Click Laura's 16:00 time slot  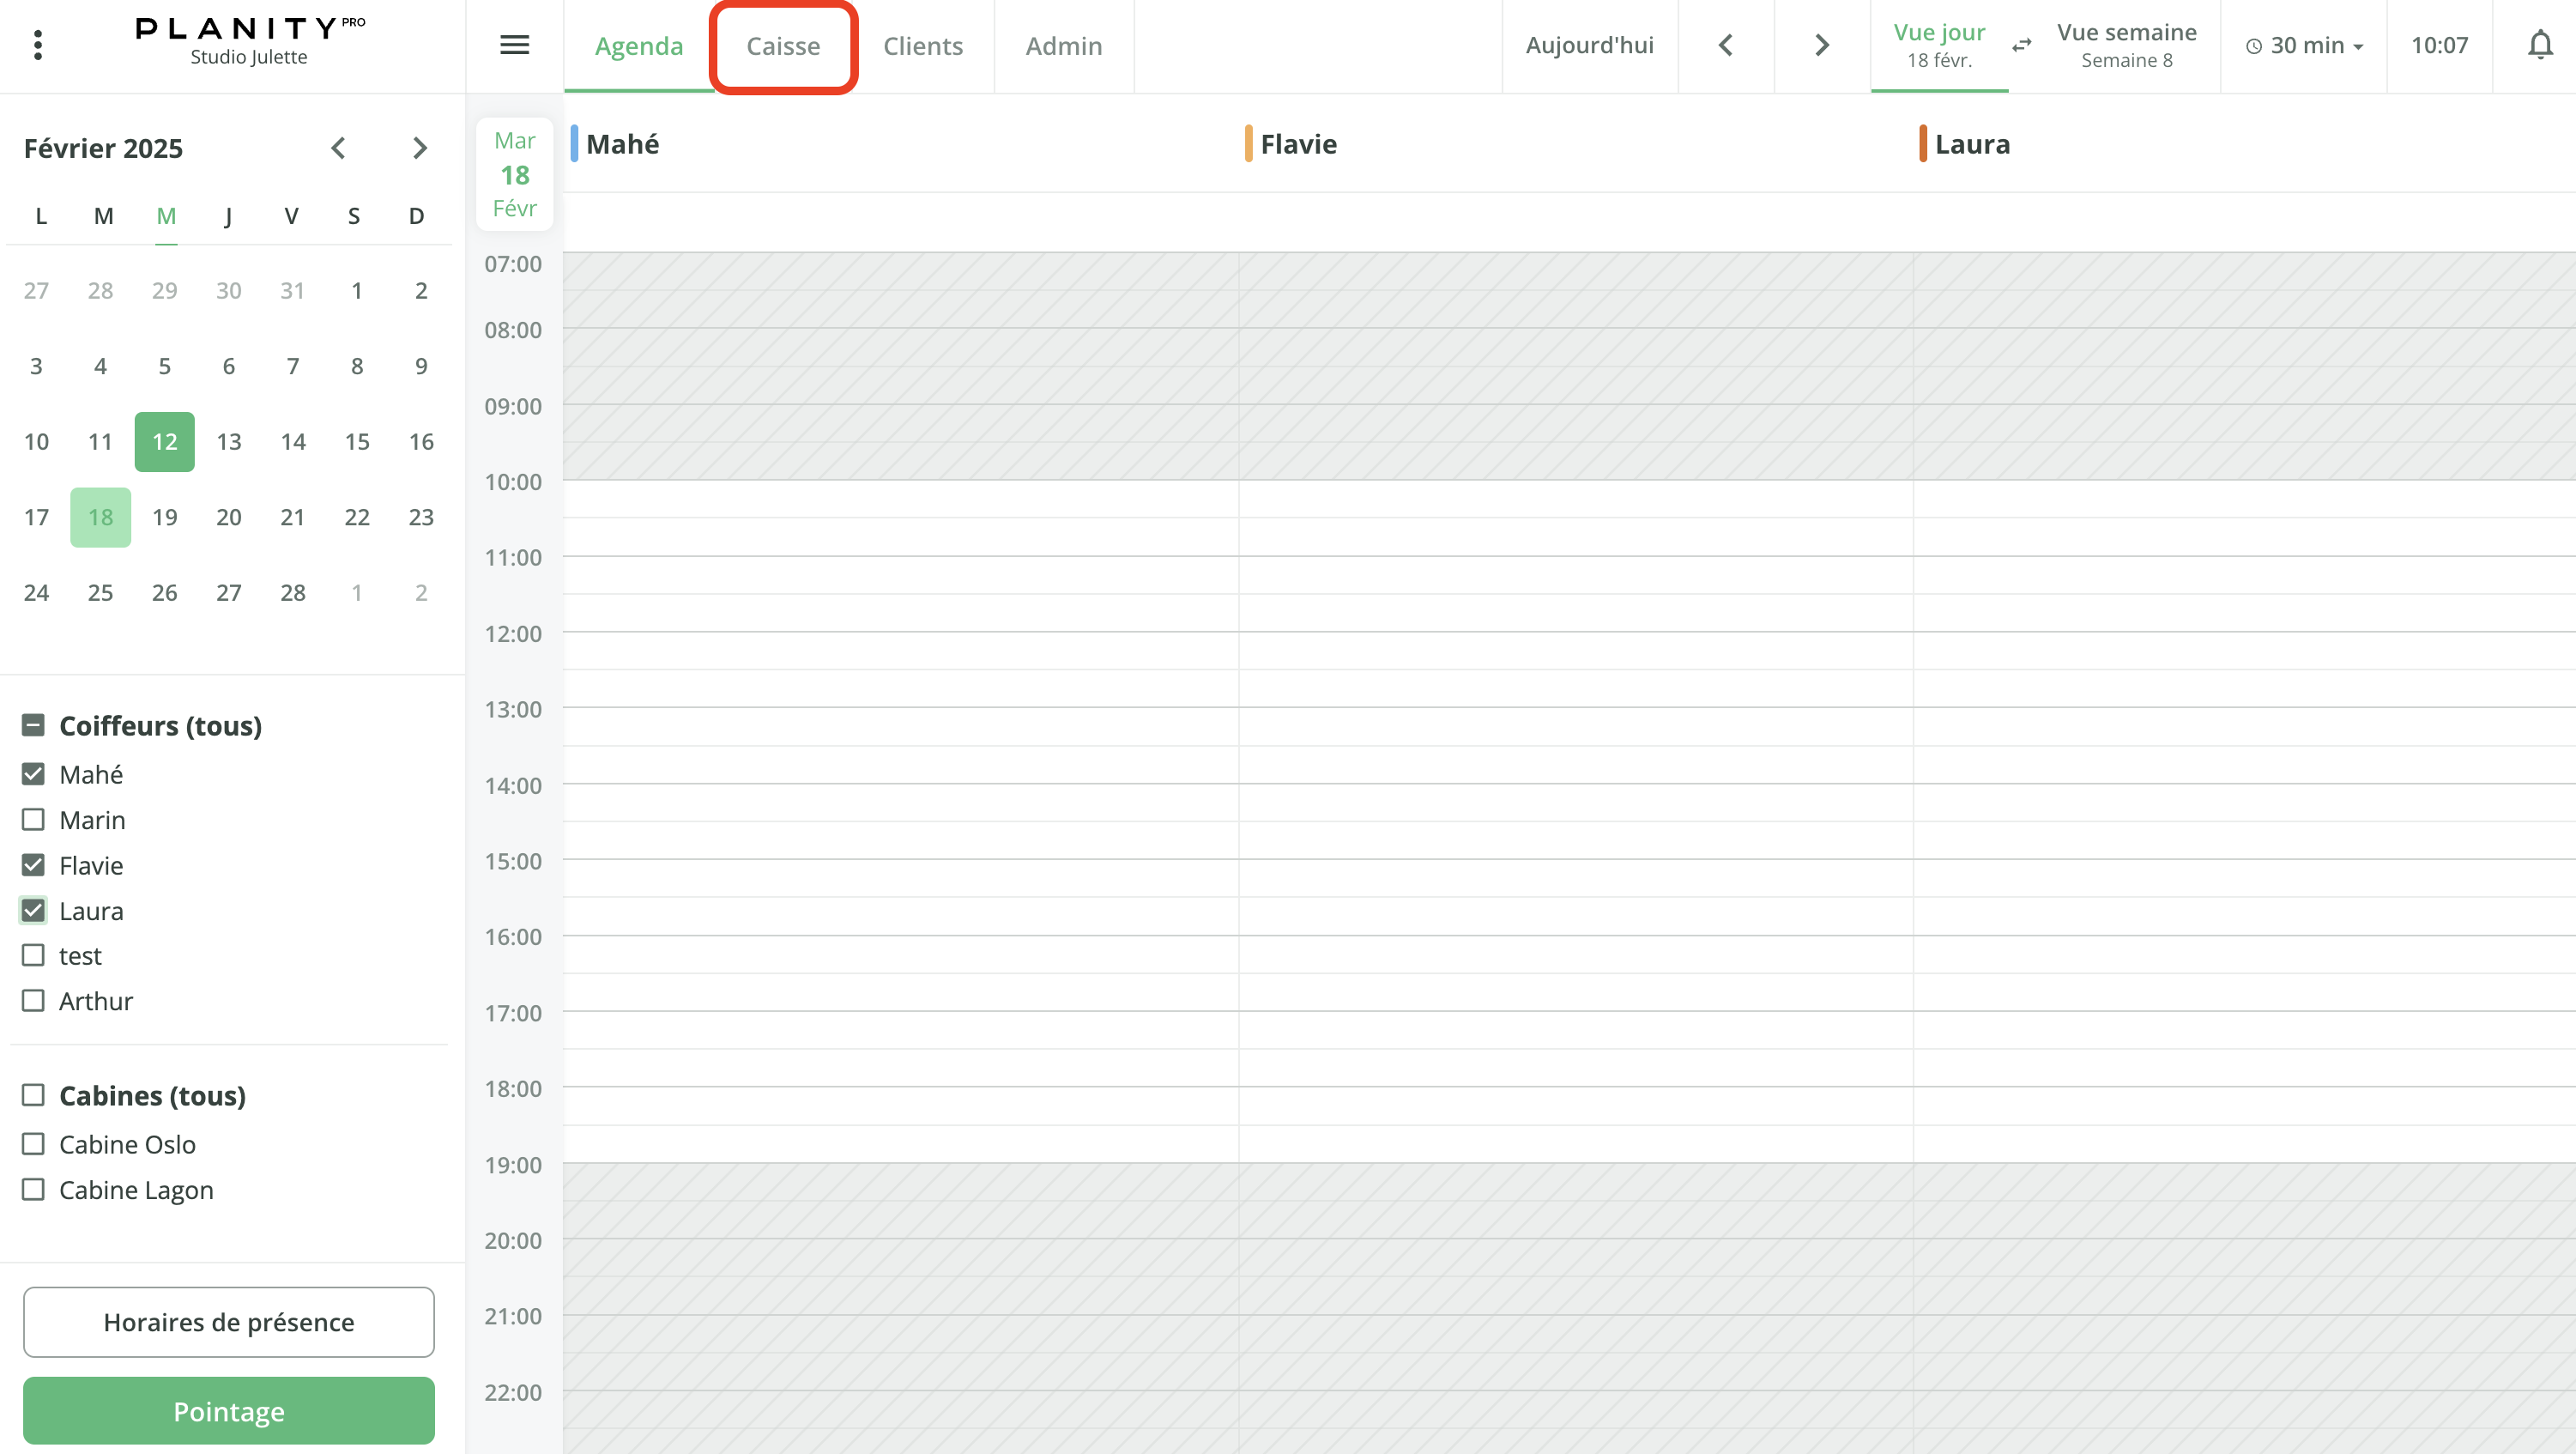(x=2244, y=954)
